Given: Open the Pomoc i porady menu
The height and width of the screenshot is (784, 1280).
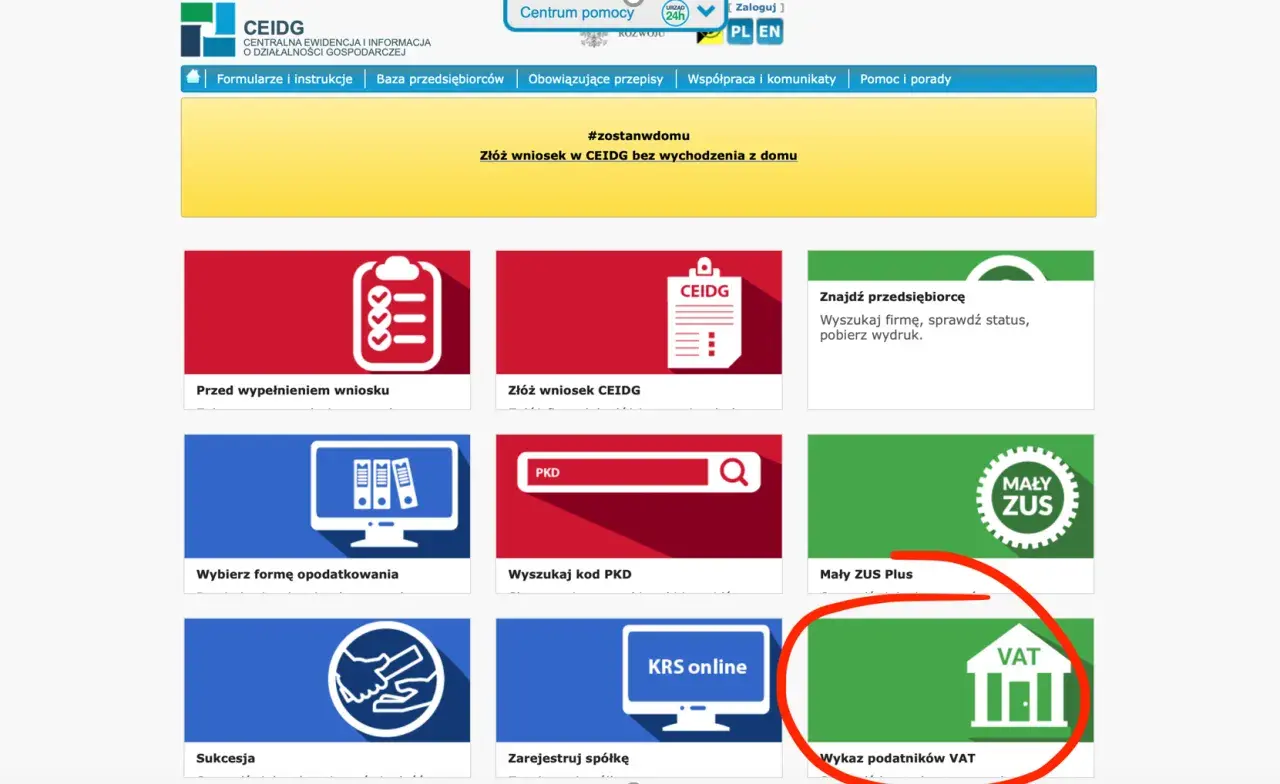Looking at the screenshot, I should pos(906,79).
